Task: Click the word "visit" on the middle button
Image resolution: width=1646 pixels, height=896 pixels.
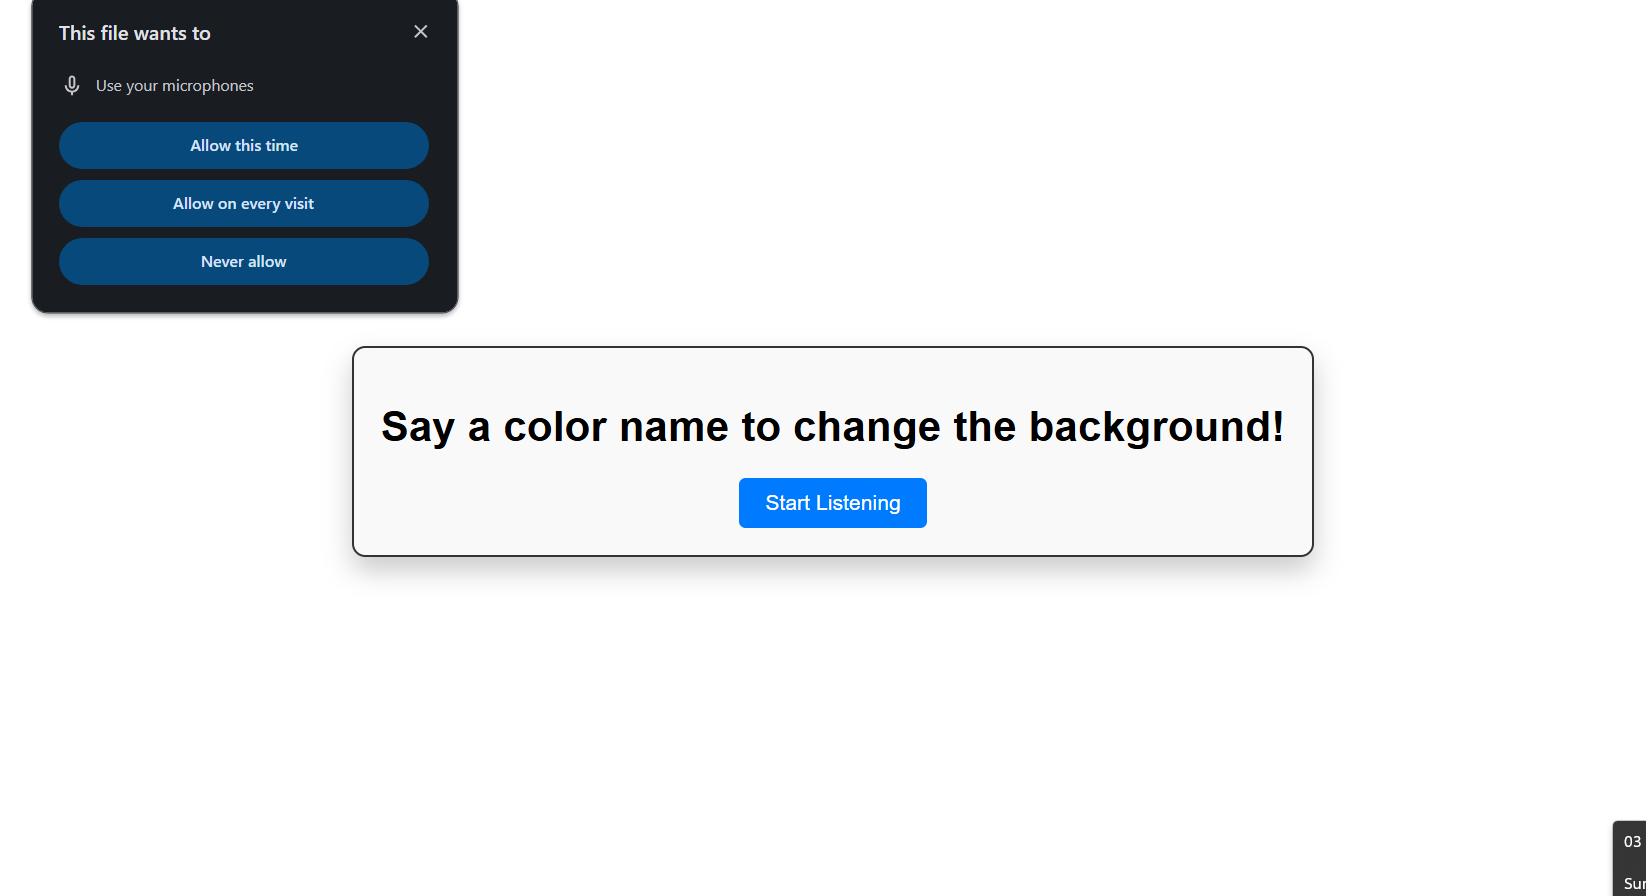Action: click(x=298, y=204)
